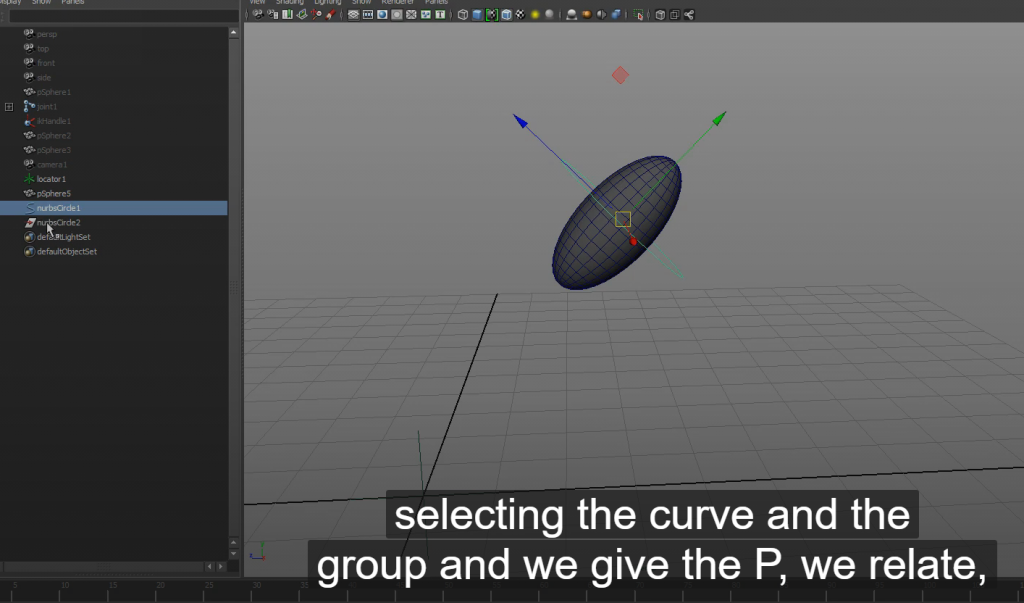Toggle Shadows grey sphere icon
This screenshot has height=603, width=1024.
549,14
